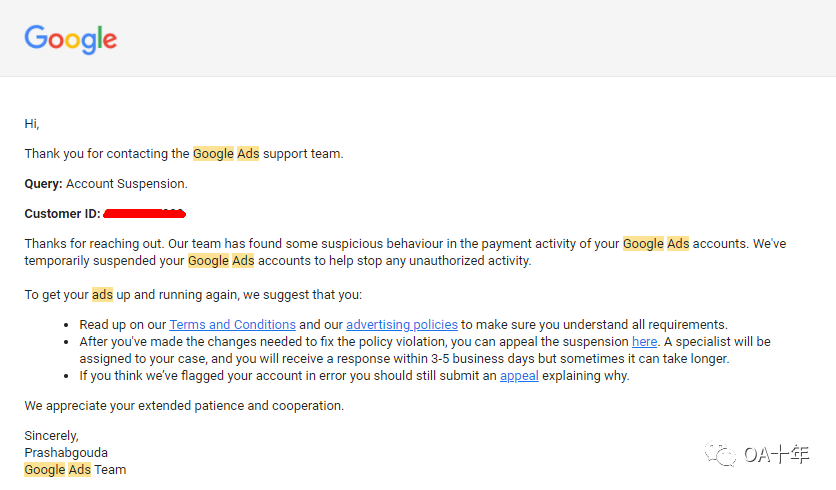Screen dimensions: 836x490
Task: Click the "Hi," greeting text
Action: pyautogui.click(x=32, y=124)
